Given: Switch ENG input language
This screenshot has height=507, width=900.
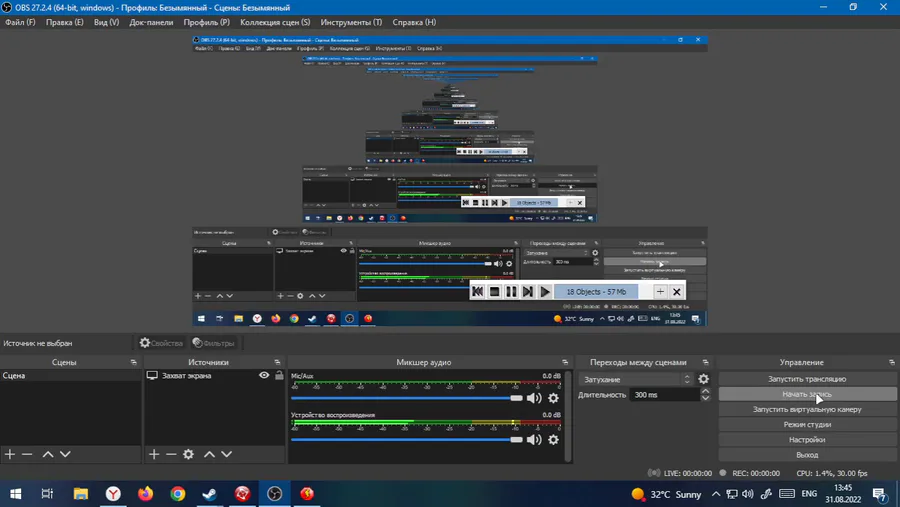Looking at the screenshot, I should [x=809, y=494].
